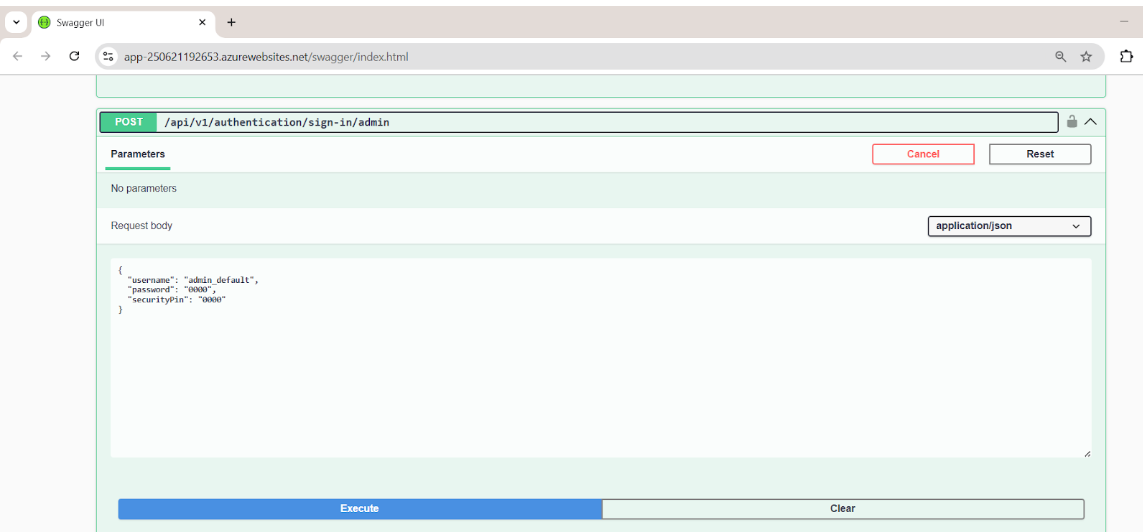Click the "No parameters" text
Viewport: 1143px width, 532px height.
(x=144, y=189)
